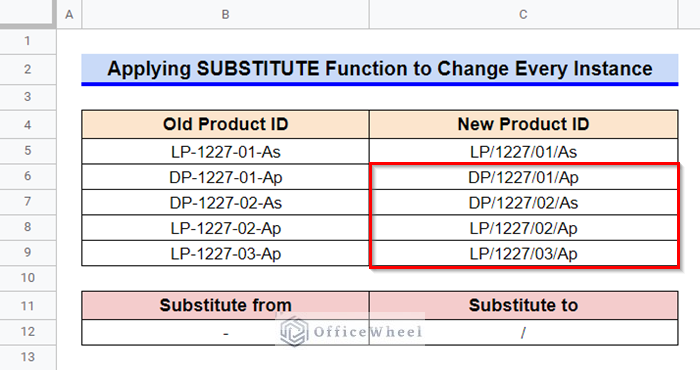Screen dimensions: 700x370
Task: Click the New Product ID header cell
Action: click(x=523, y=124)
